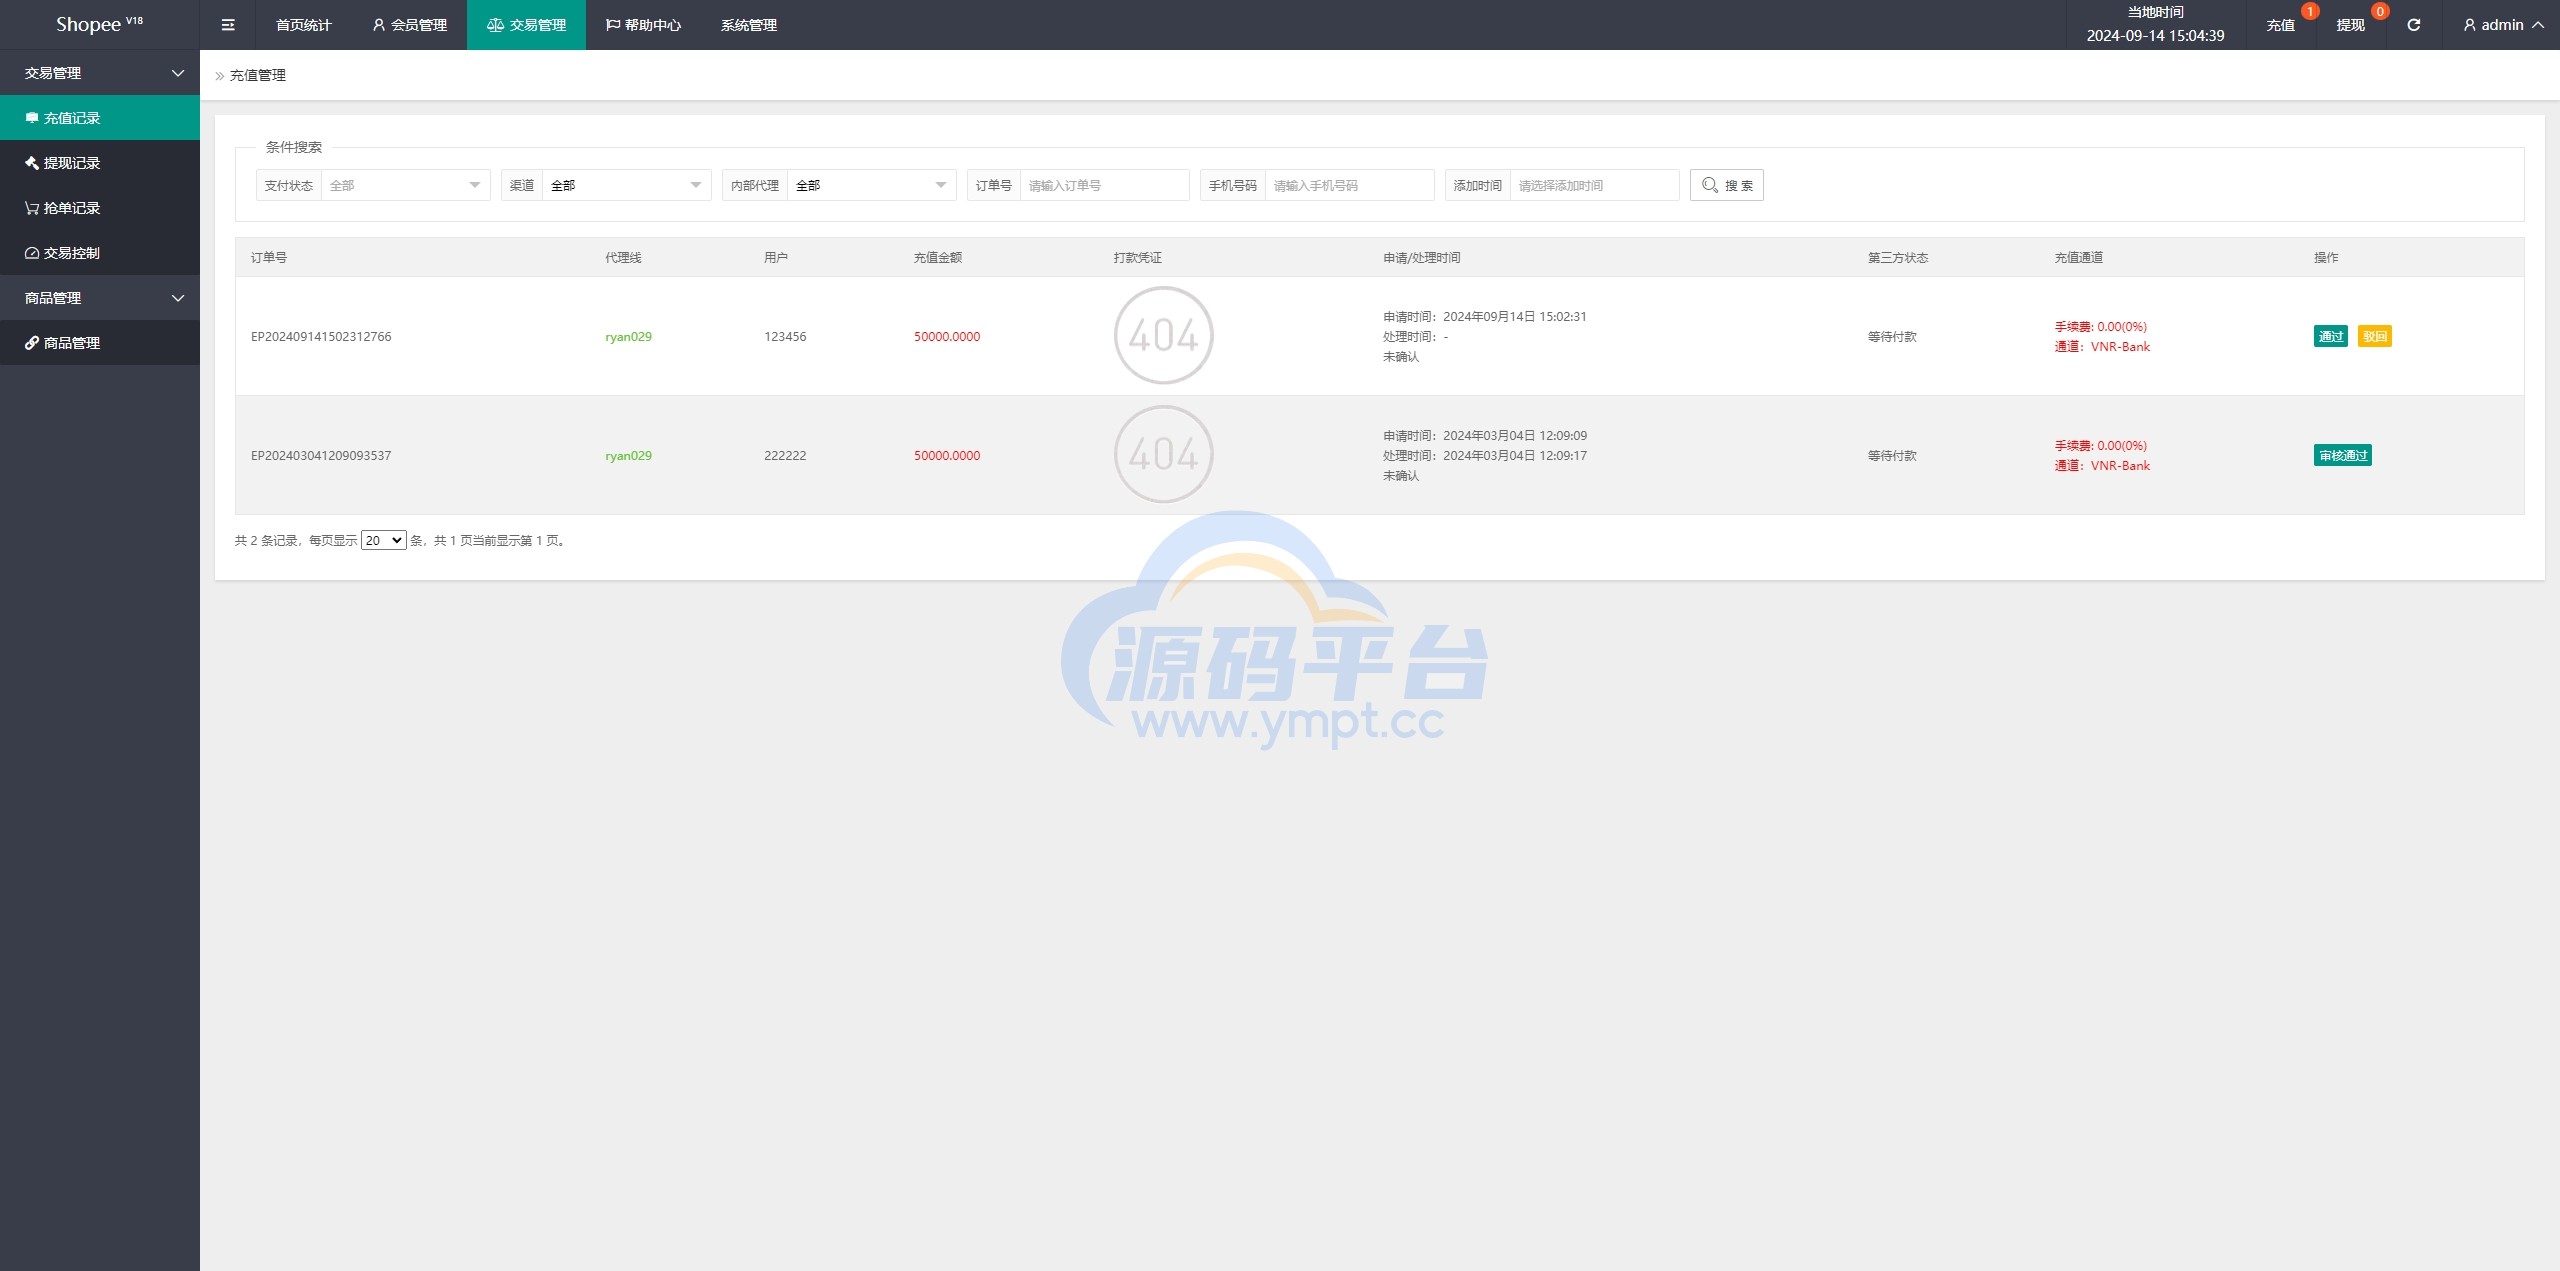The height and width of the screenshot is (1271, 2560).
Task: Open 会员管理 top menu
Action: 409,25
